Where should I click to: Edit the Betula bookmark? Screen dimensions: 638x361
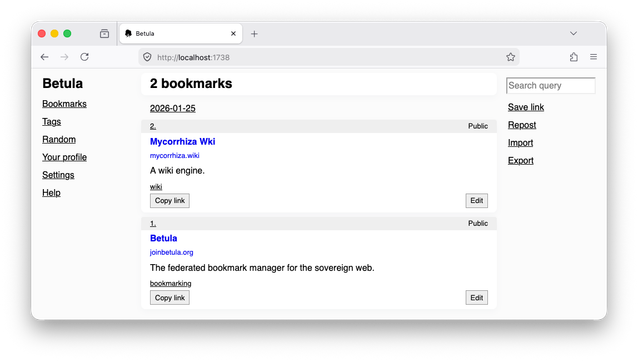point(476,298)
